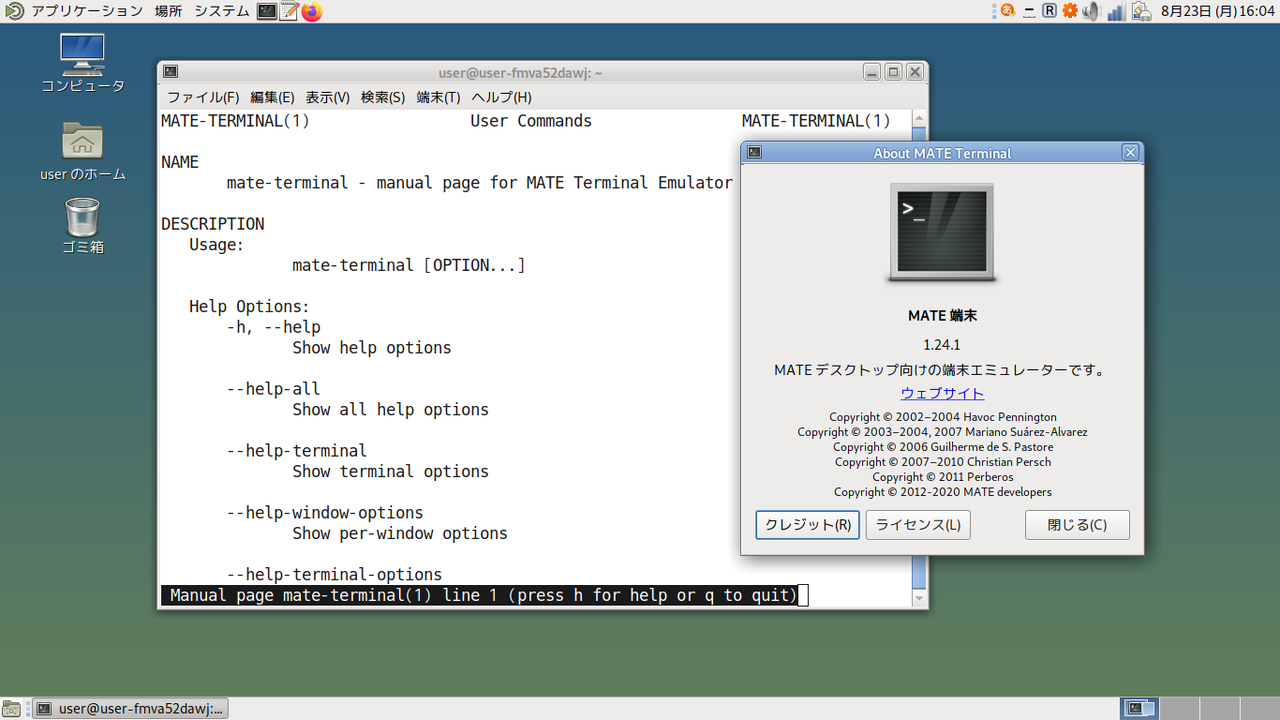1280x720 pixels.
Task: Switch to the first workspace in the switcher
Action: point(1139,709)
